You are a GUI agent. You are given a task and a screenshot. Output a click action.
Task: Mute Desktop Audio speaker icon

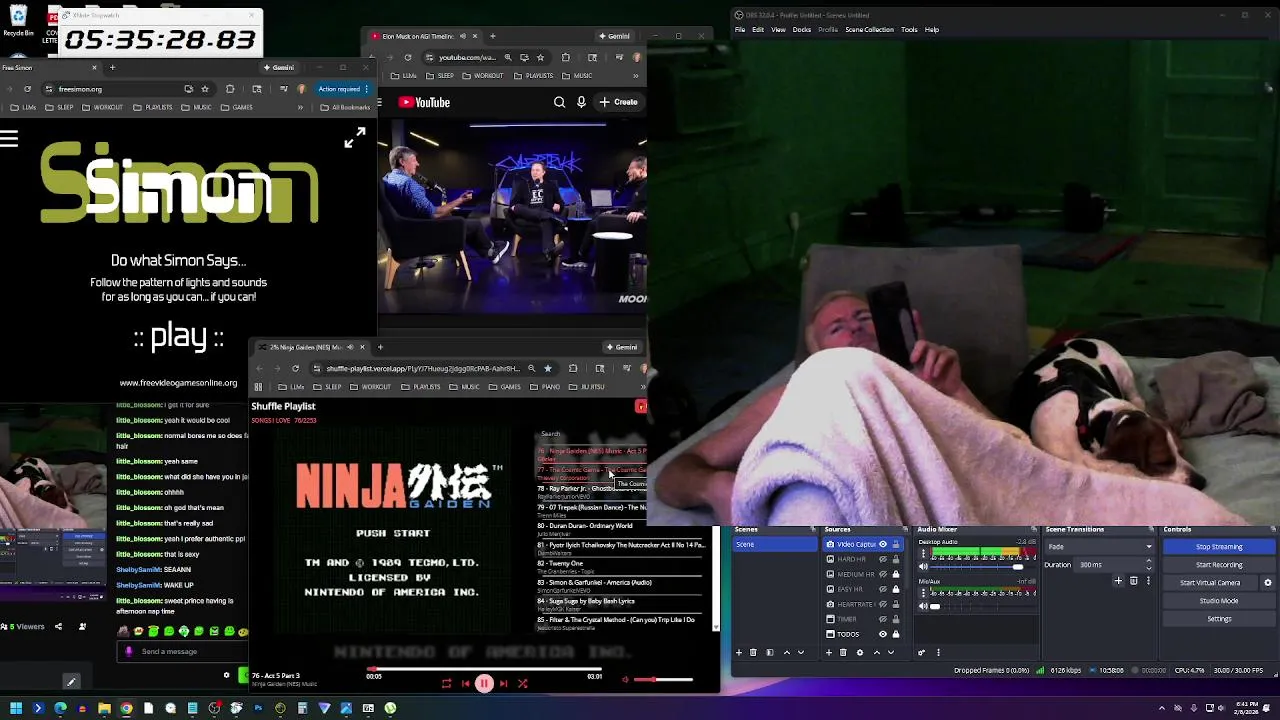click(923, 567)
